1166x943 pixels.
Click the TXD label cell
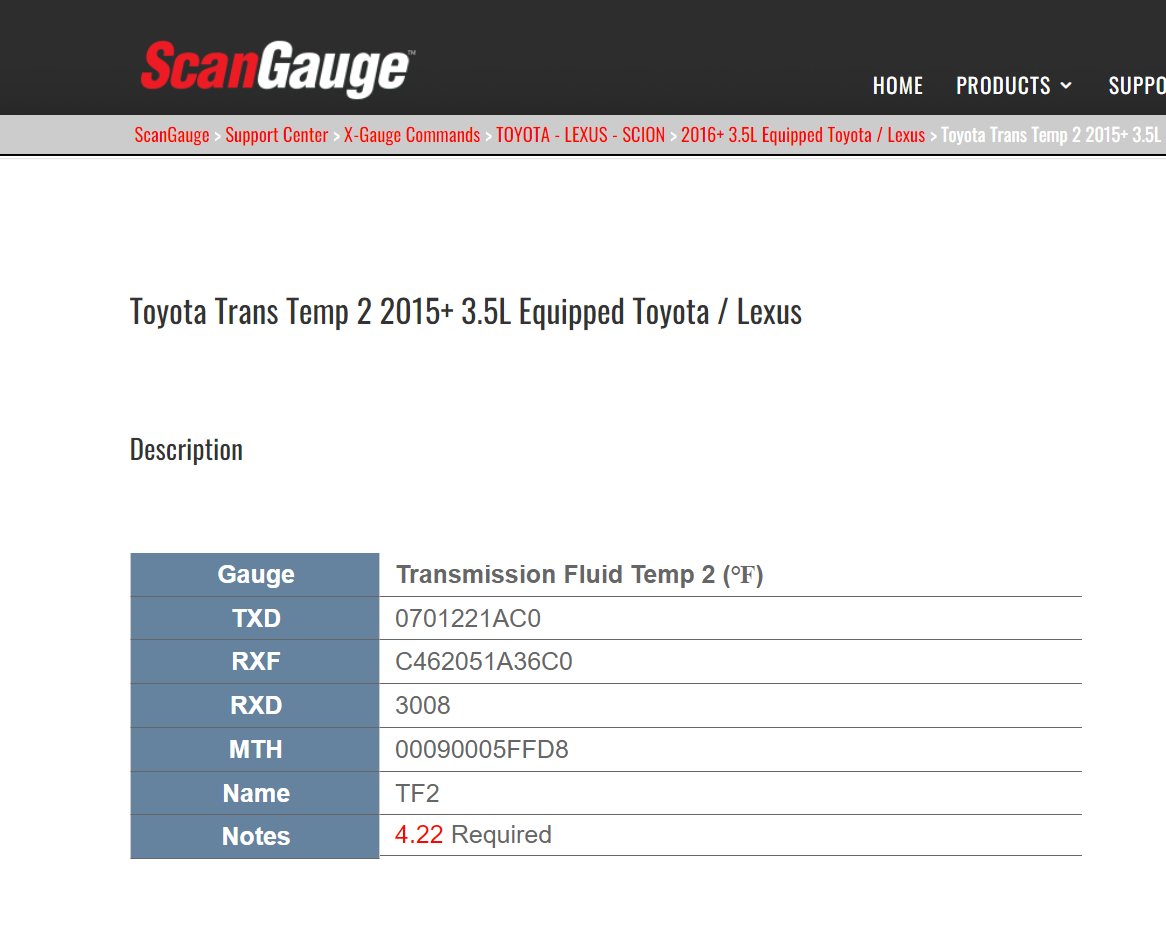255,618
